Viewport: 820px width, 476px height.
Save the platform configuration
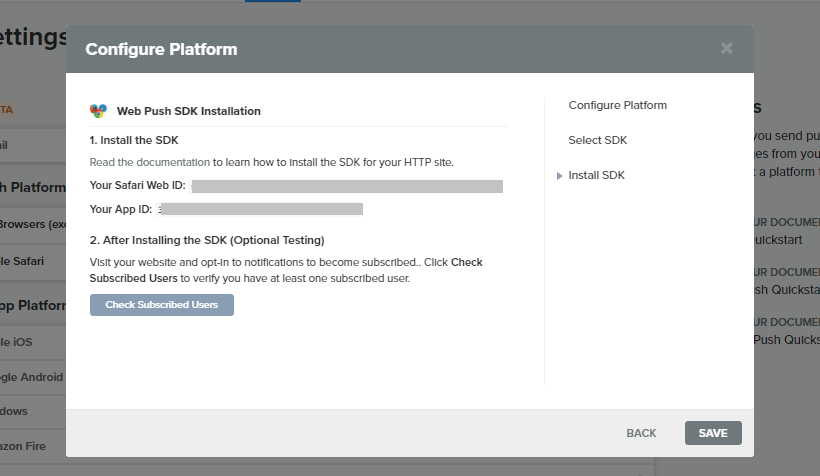pyautogui.click(x=713, y=433)
